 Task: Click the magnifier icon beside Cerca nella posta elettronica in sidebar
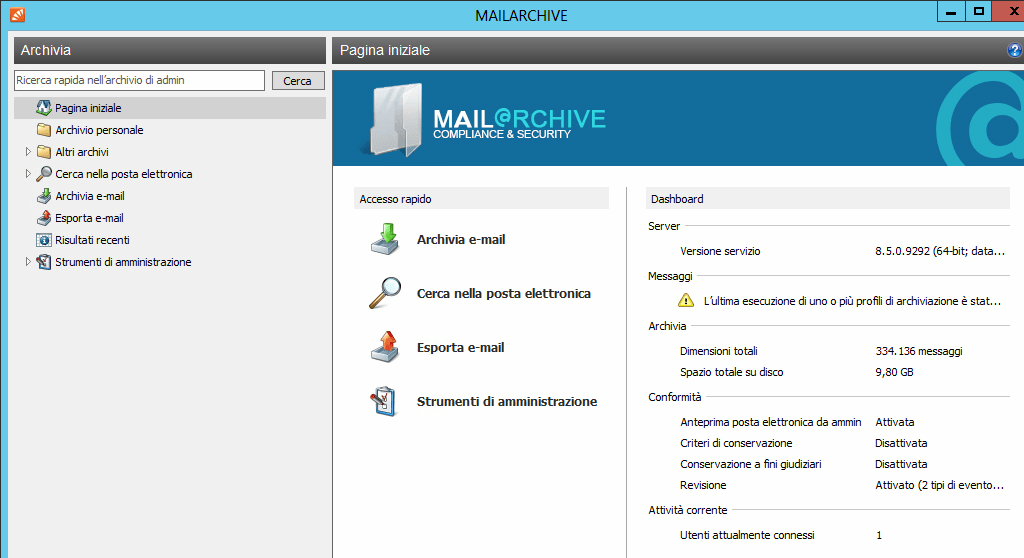pyautogui.click(x=44, y=174)
